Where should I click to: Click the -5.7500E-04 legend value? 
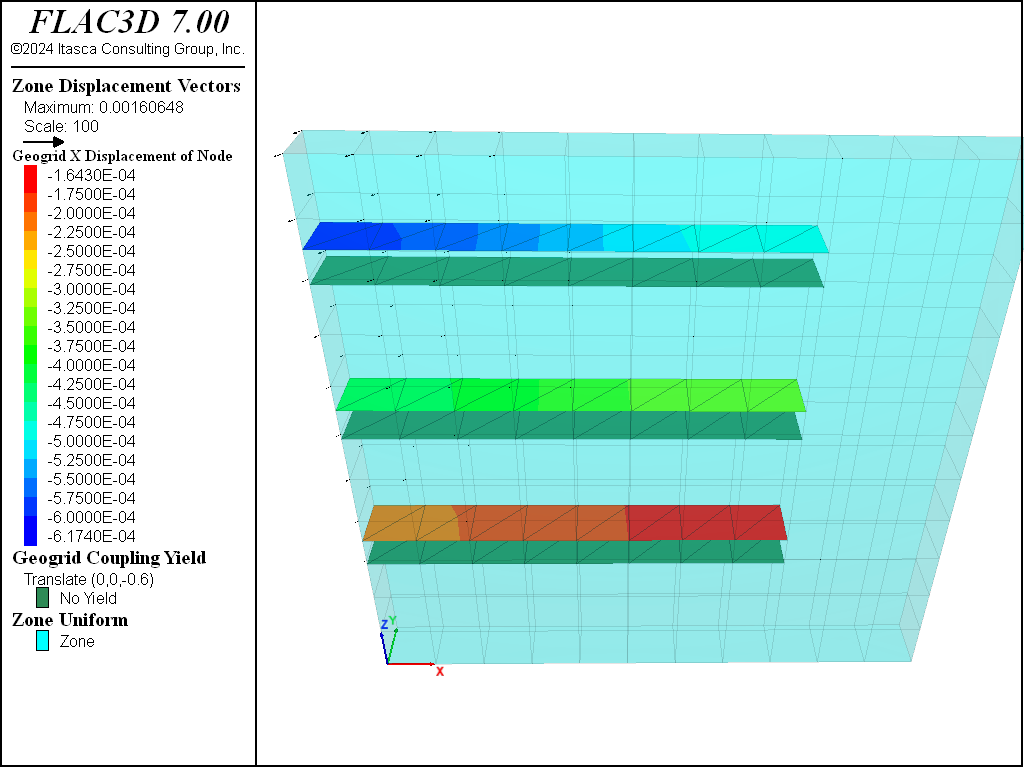(91, 498)
